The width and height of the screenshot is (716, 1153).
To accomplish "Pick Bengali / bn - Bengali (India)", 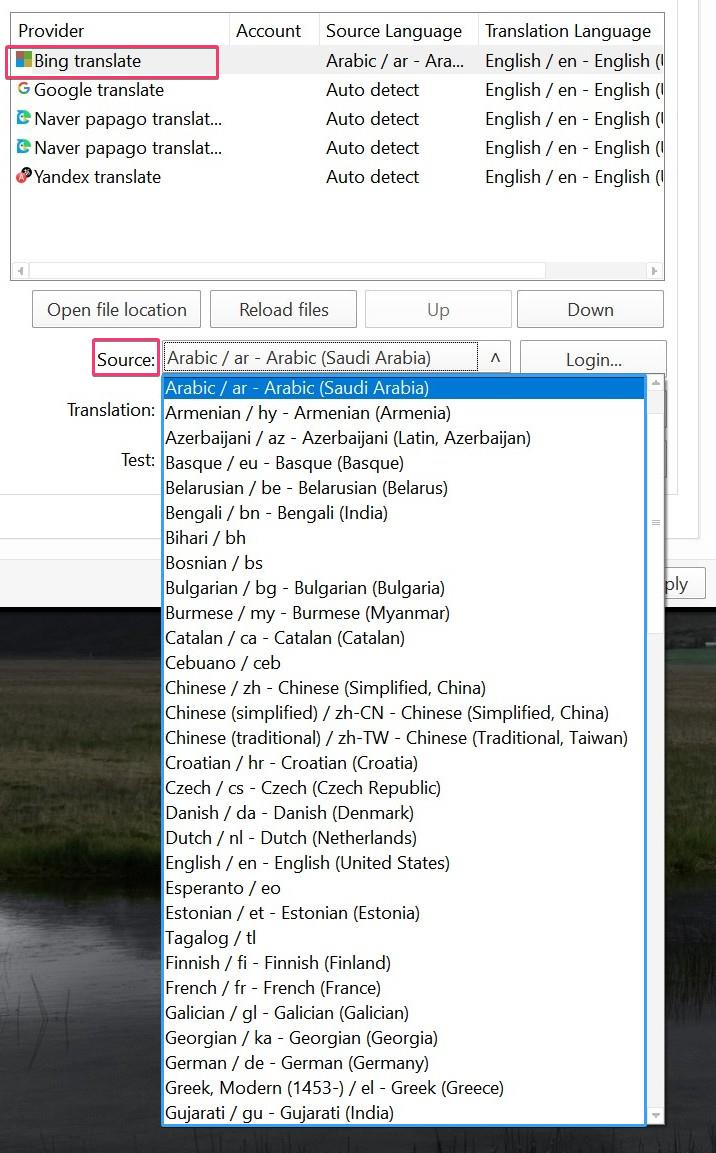I will click(x=404, y=513).
